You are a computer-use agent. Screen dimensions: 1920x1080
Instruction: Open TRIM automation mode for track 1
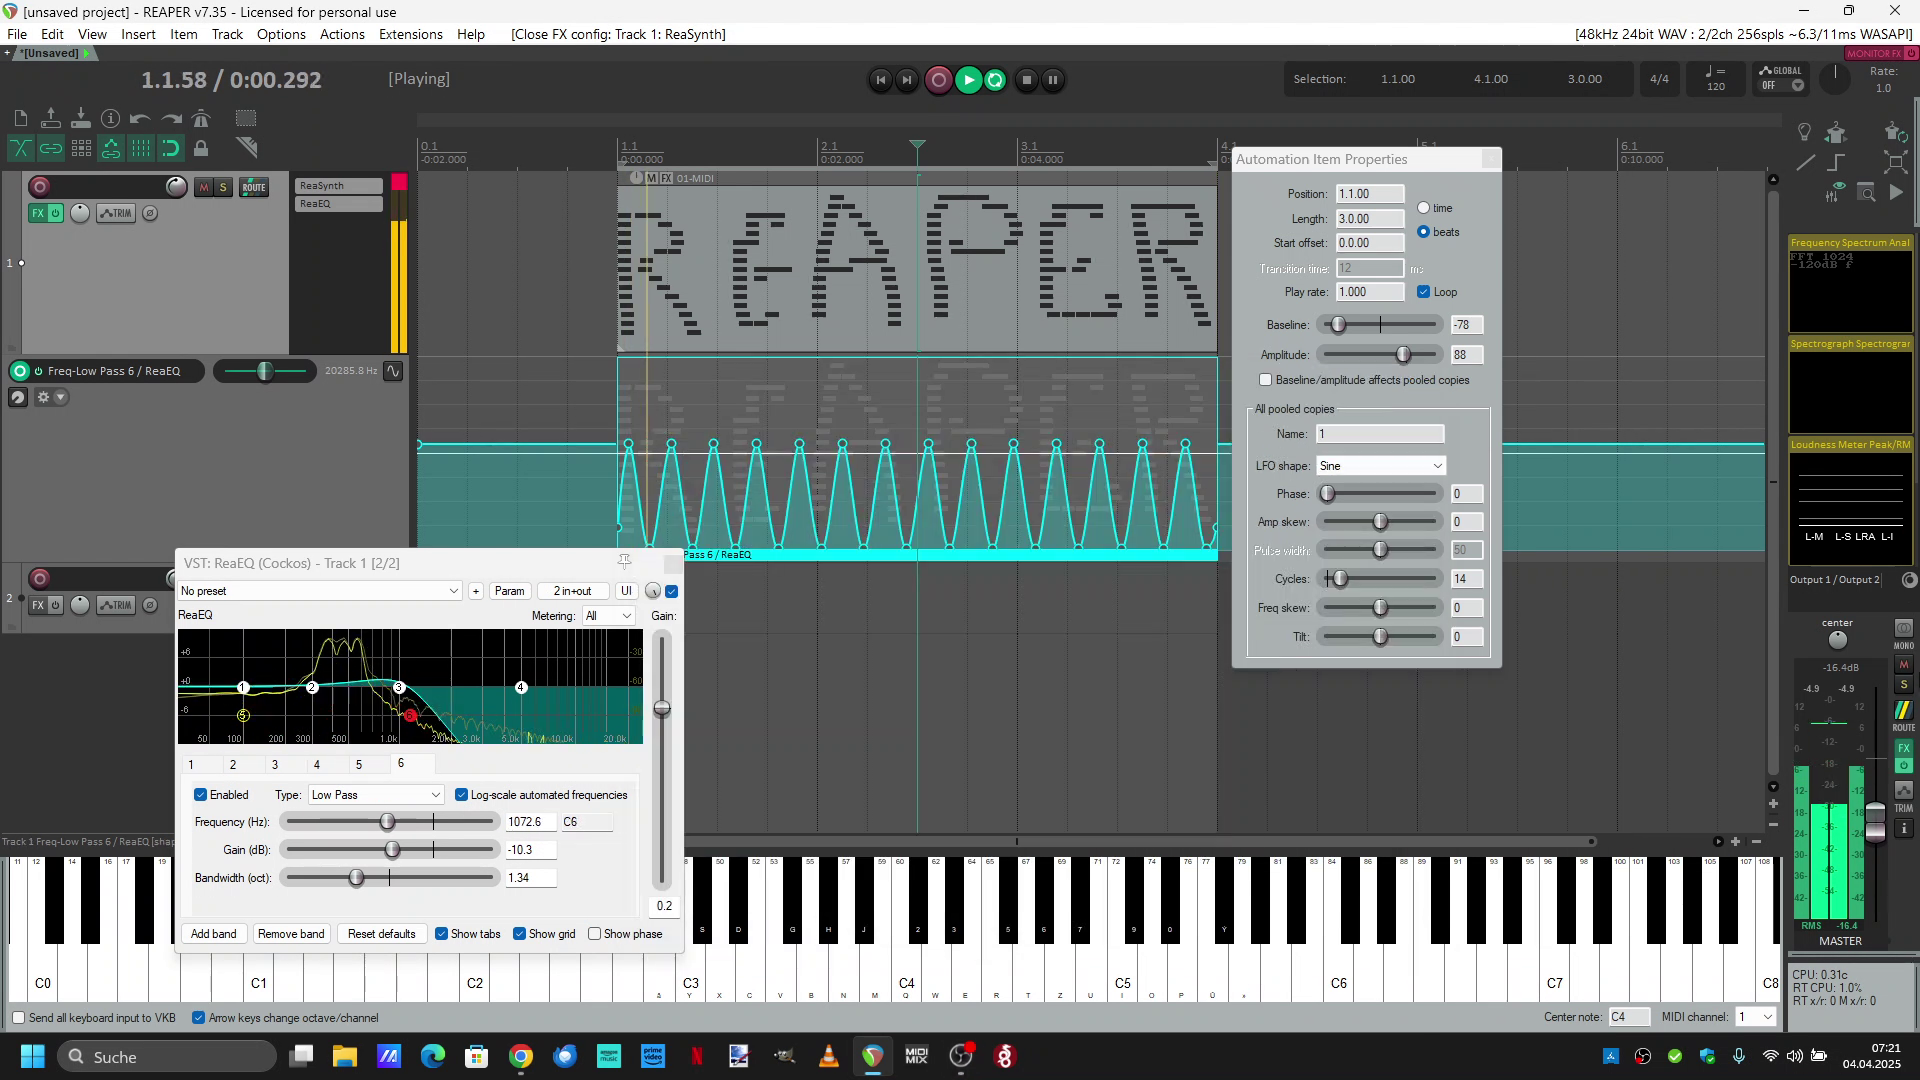pyautogui.click(x=116, y=213)
